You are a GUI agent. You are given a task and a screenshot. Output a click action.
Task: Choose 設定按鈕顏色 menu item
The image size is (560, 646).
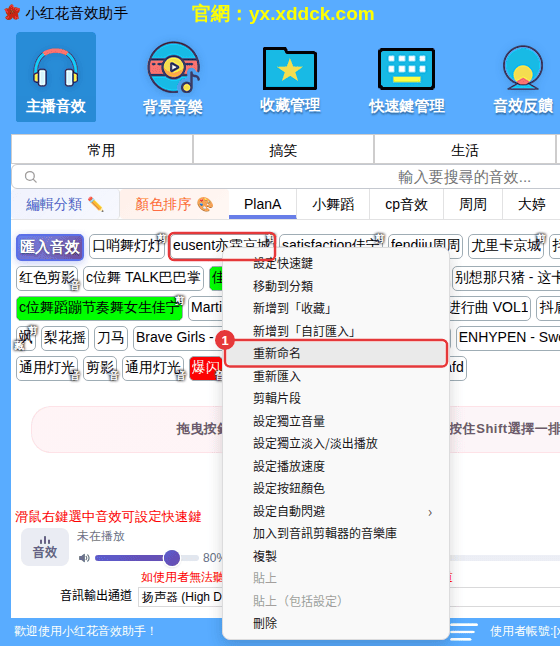(x=336, y=488)
